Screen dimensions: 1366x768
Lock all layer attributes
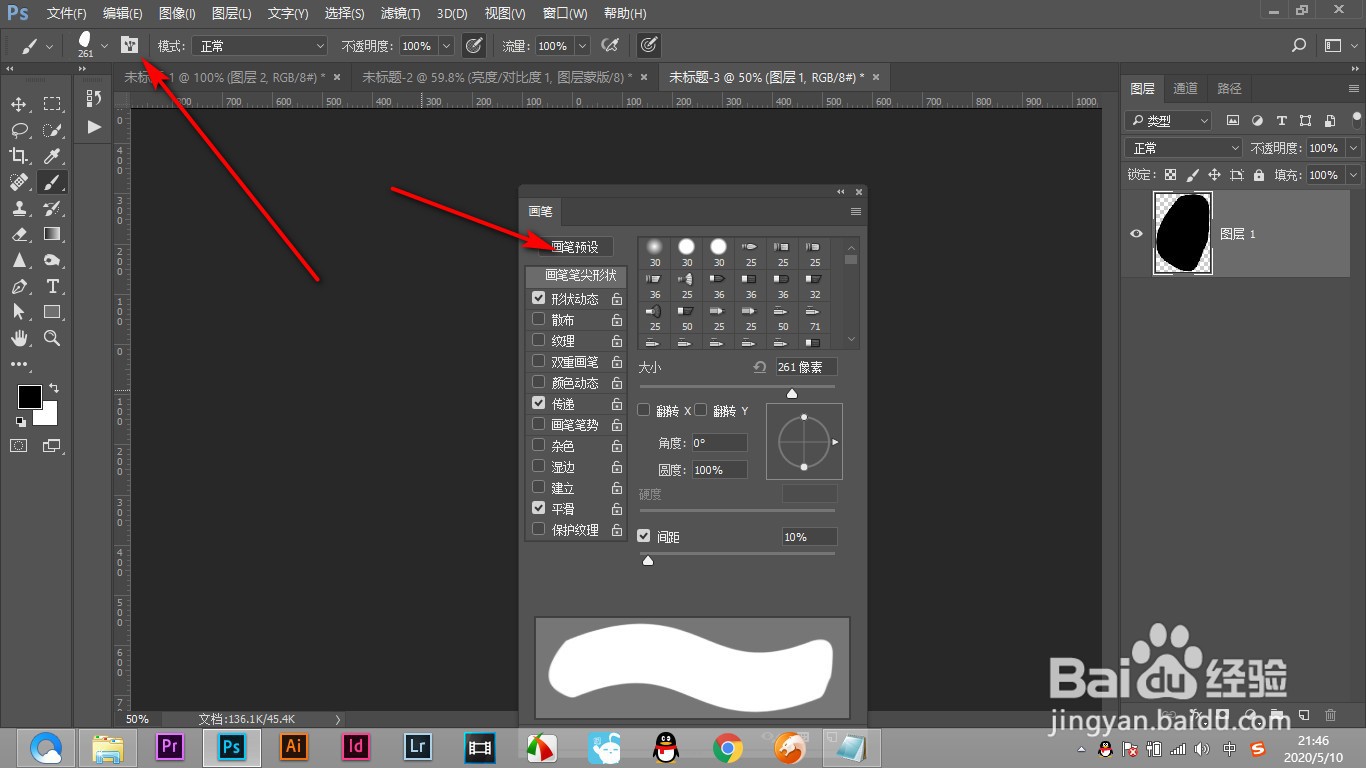click(x=1259, y=174)
